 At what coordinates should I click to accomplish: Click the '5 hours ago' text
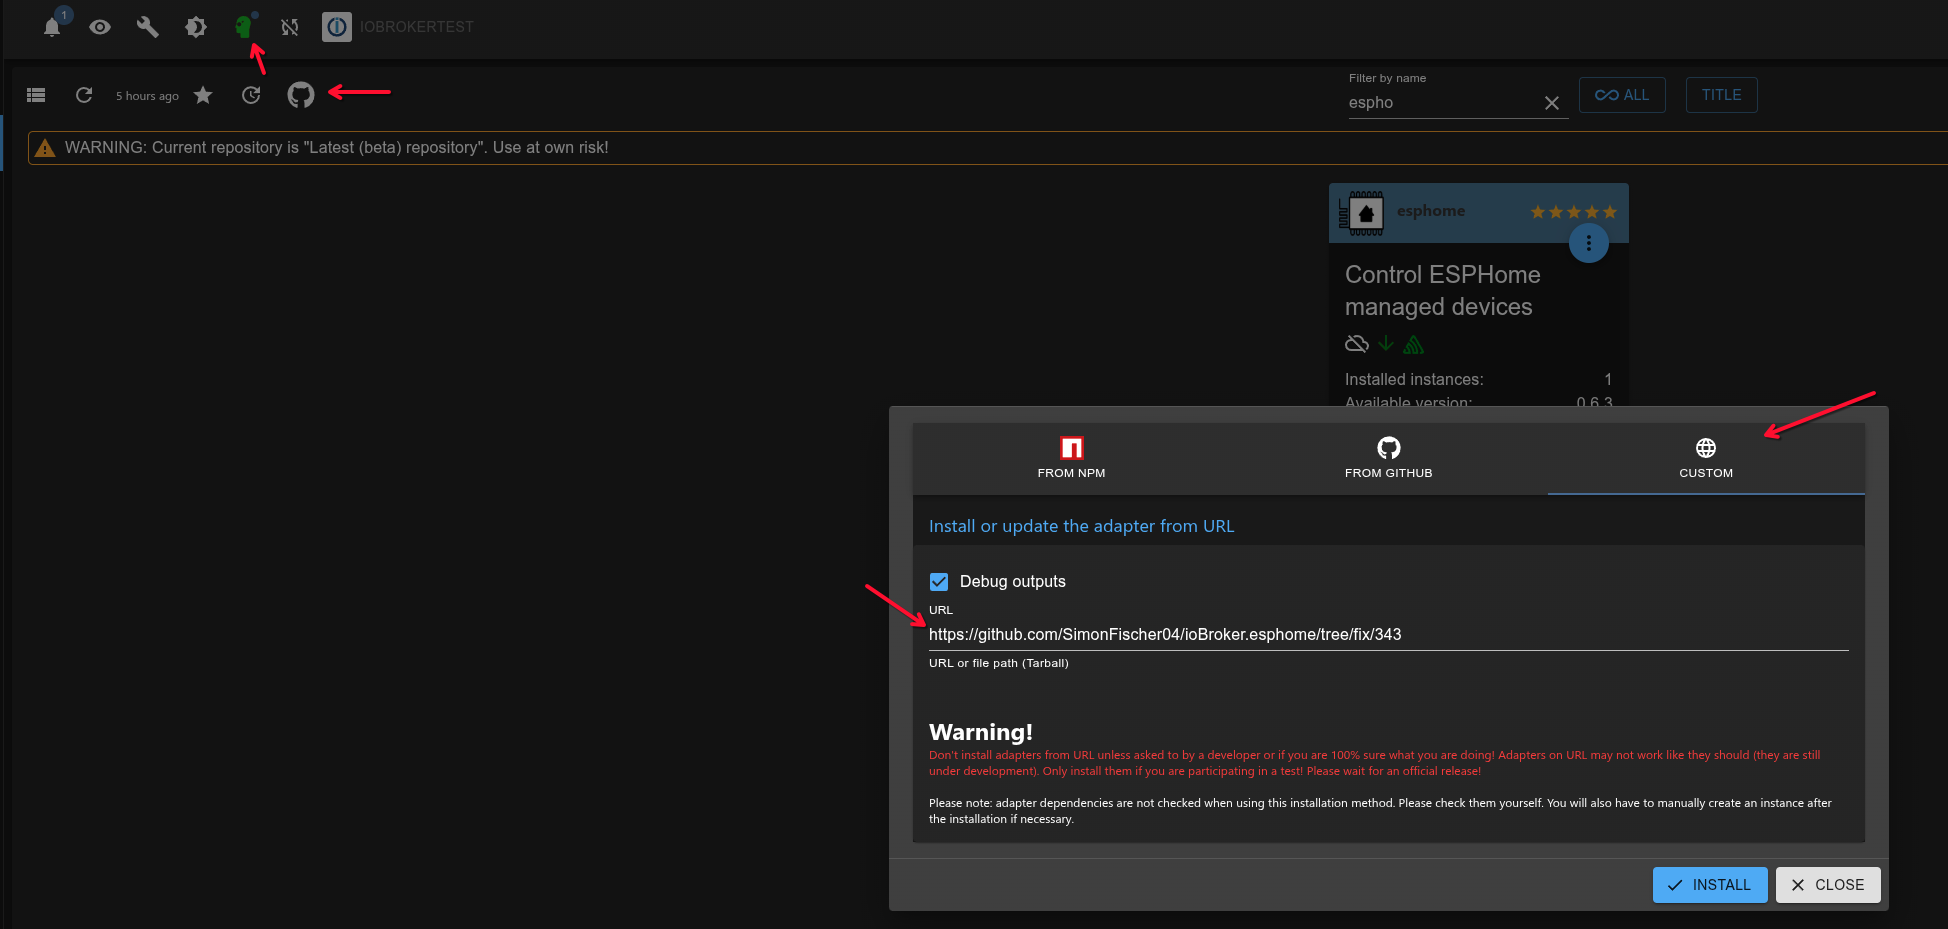pos(147,96)
